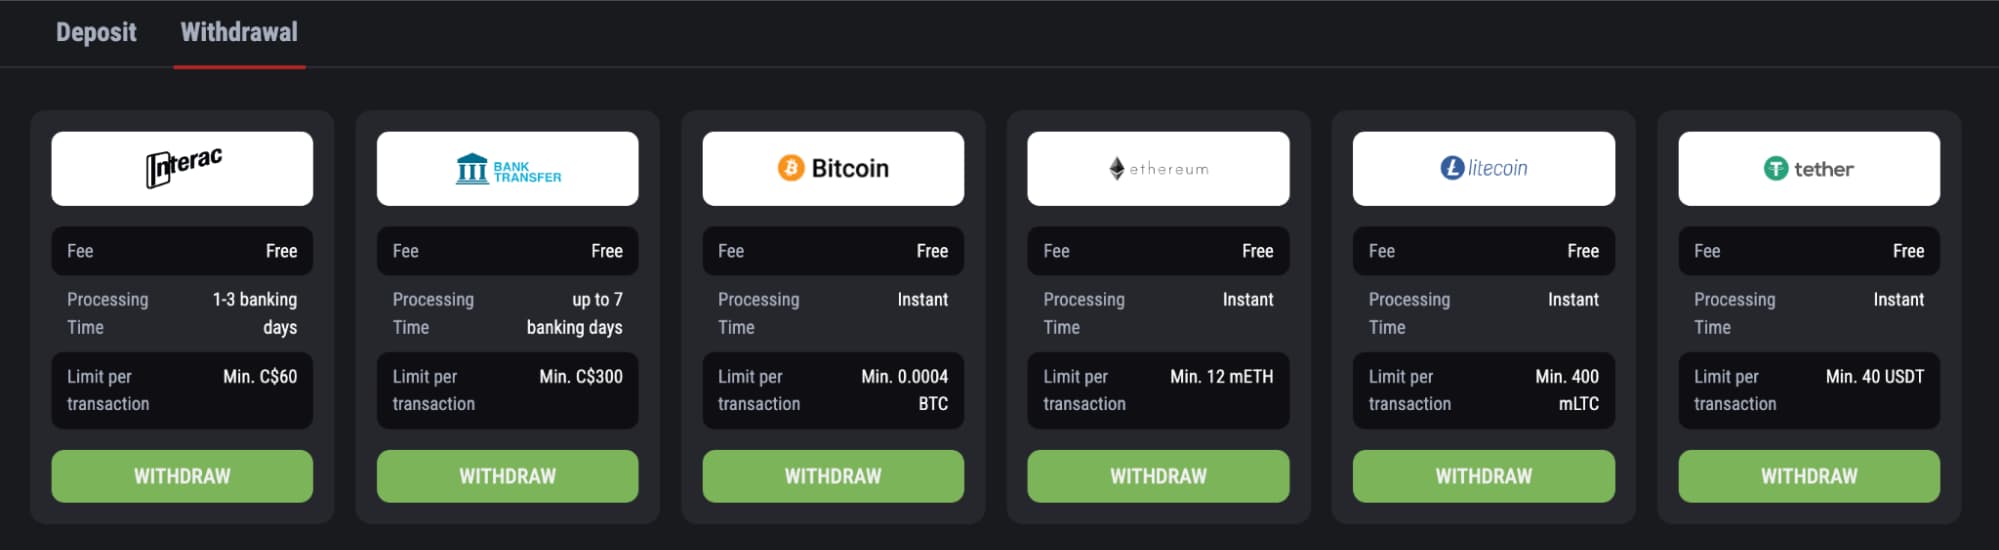Select the Ethereum logo card
Screen dimensions: 1999x550
(1158, 168)
